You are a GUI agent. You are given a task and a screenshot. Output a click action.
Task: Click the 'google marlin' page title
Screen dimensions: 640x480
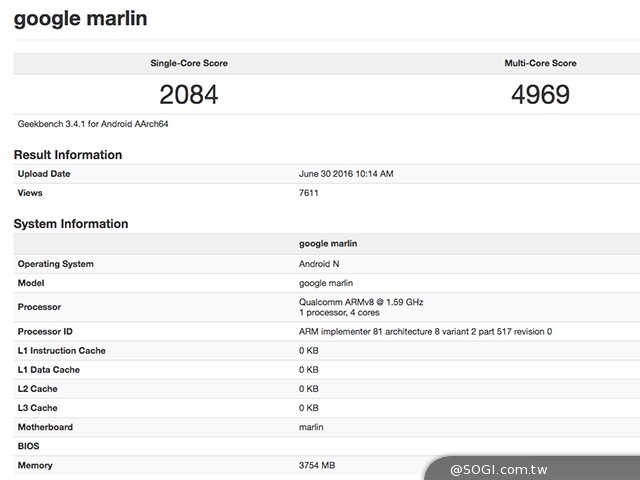point(80,20)
